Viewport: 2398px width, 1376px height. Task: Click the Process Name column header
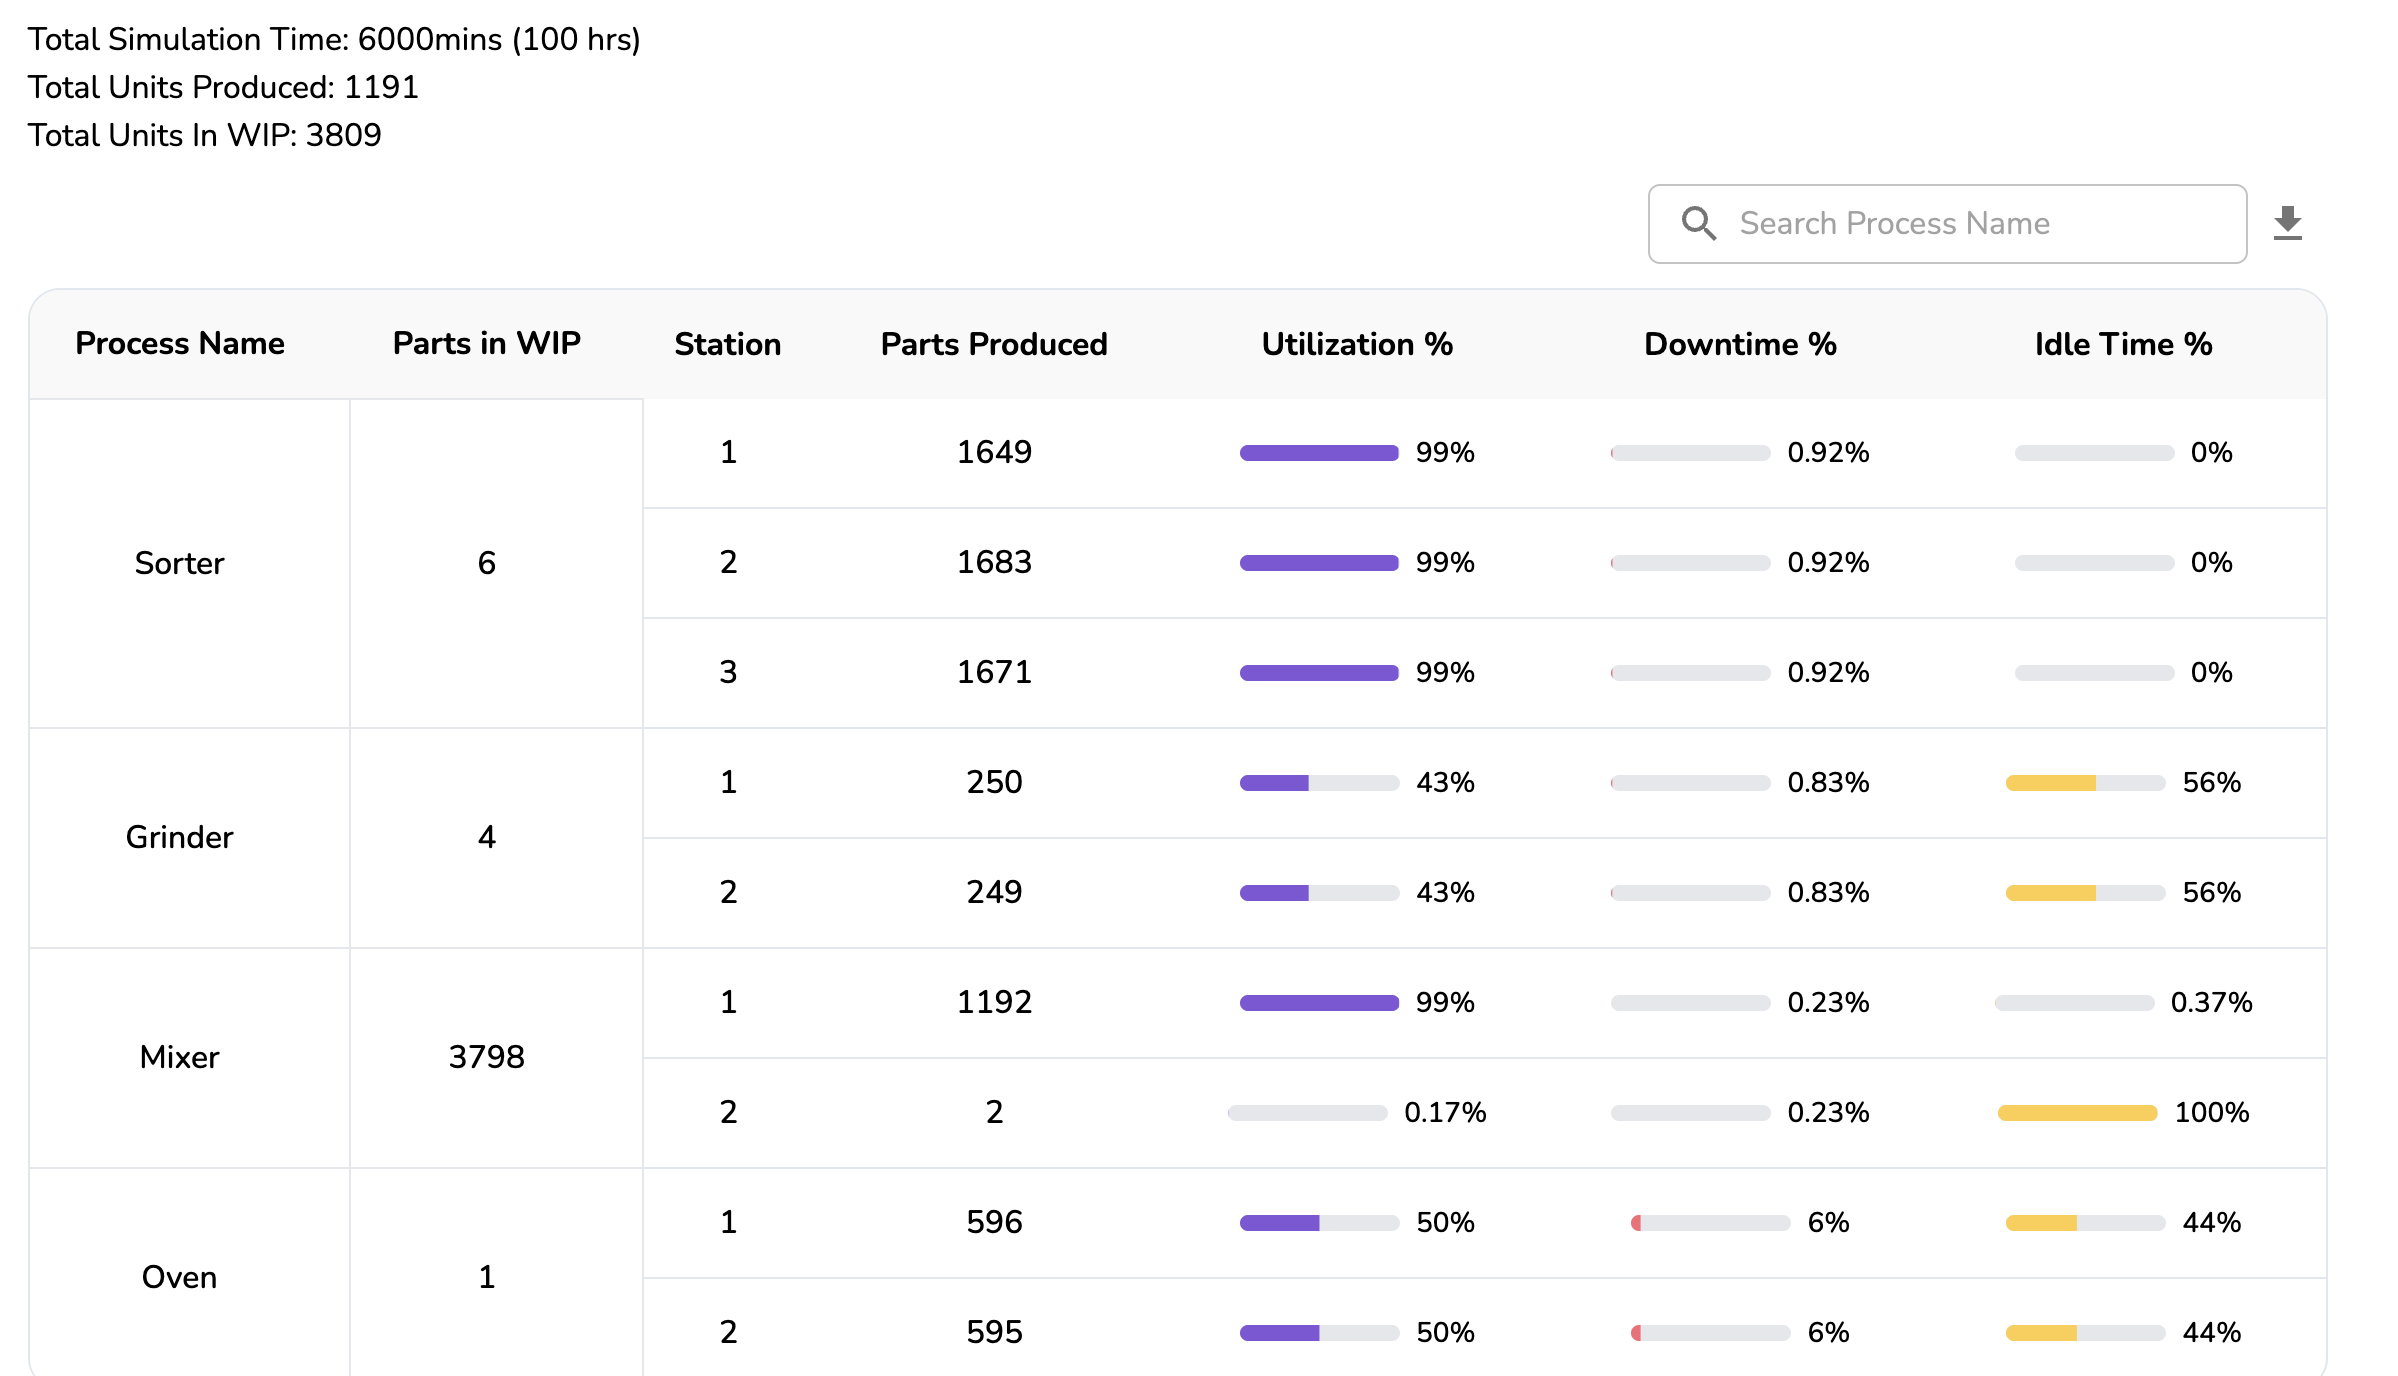point(180,344)
